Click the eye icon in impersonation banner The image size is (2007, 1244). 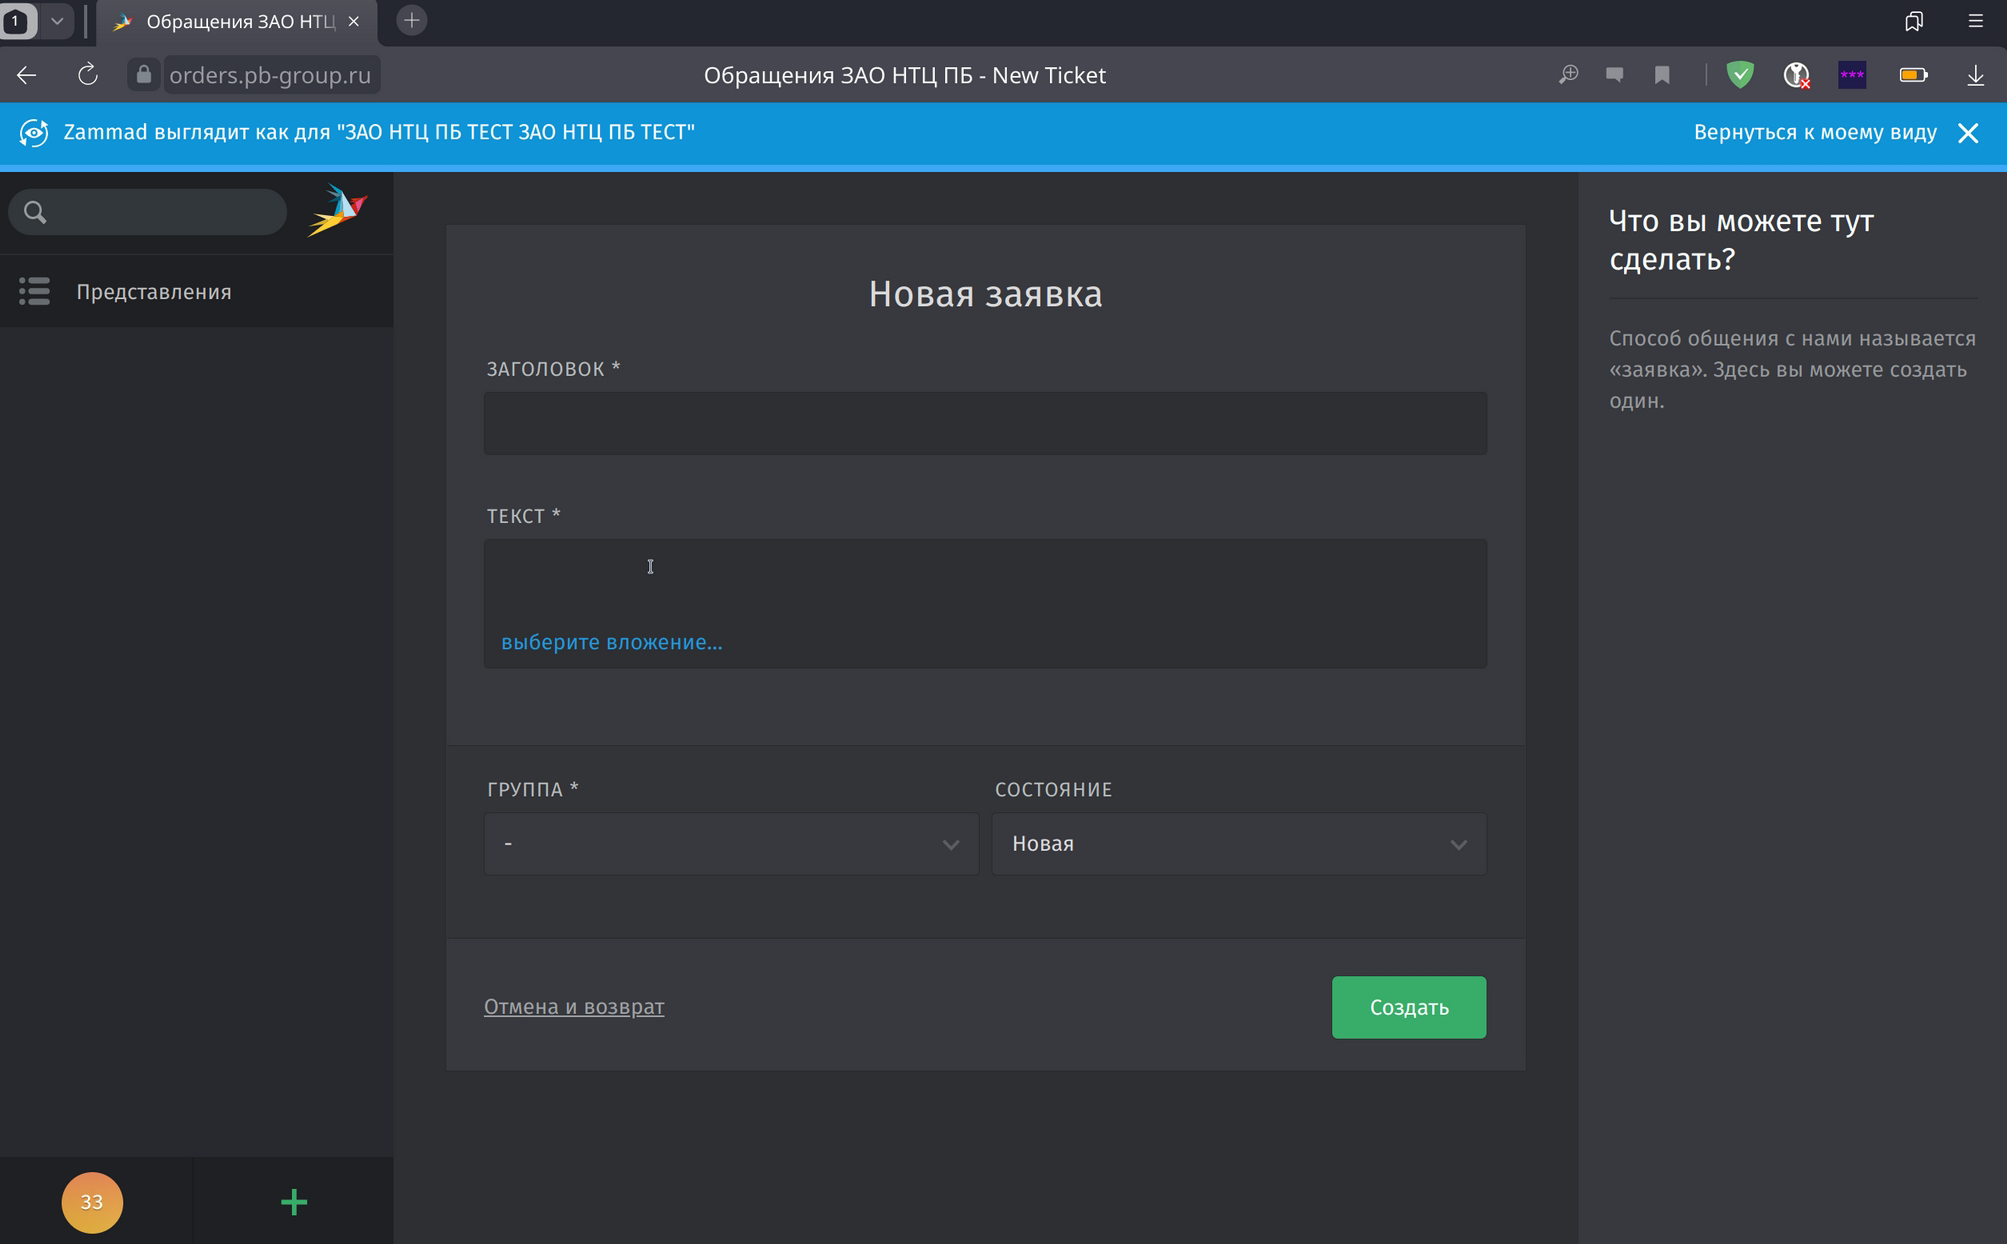(x=34, y=133)
